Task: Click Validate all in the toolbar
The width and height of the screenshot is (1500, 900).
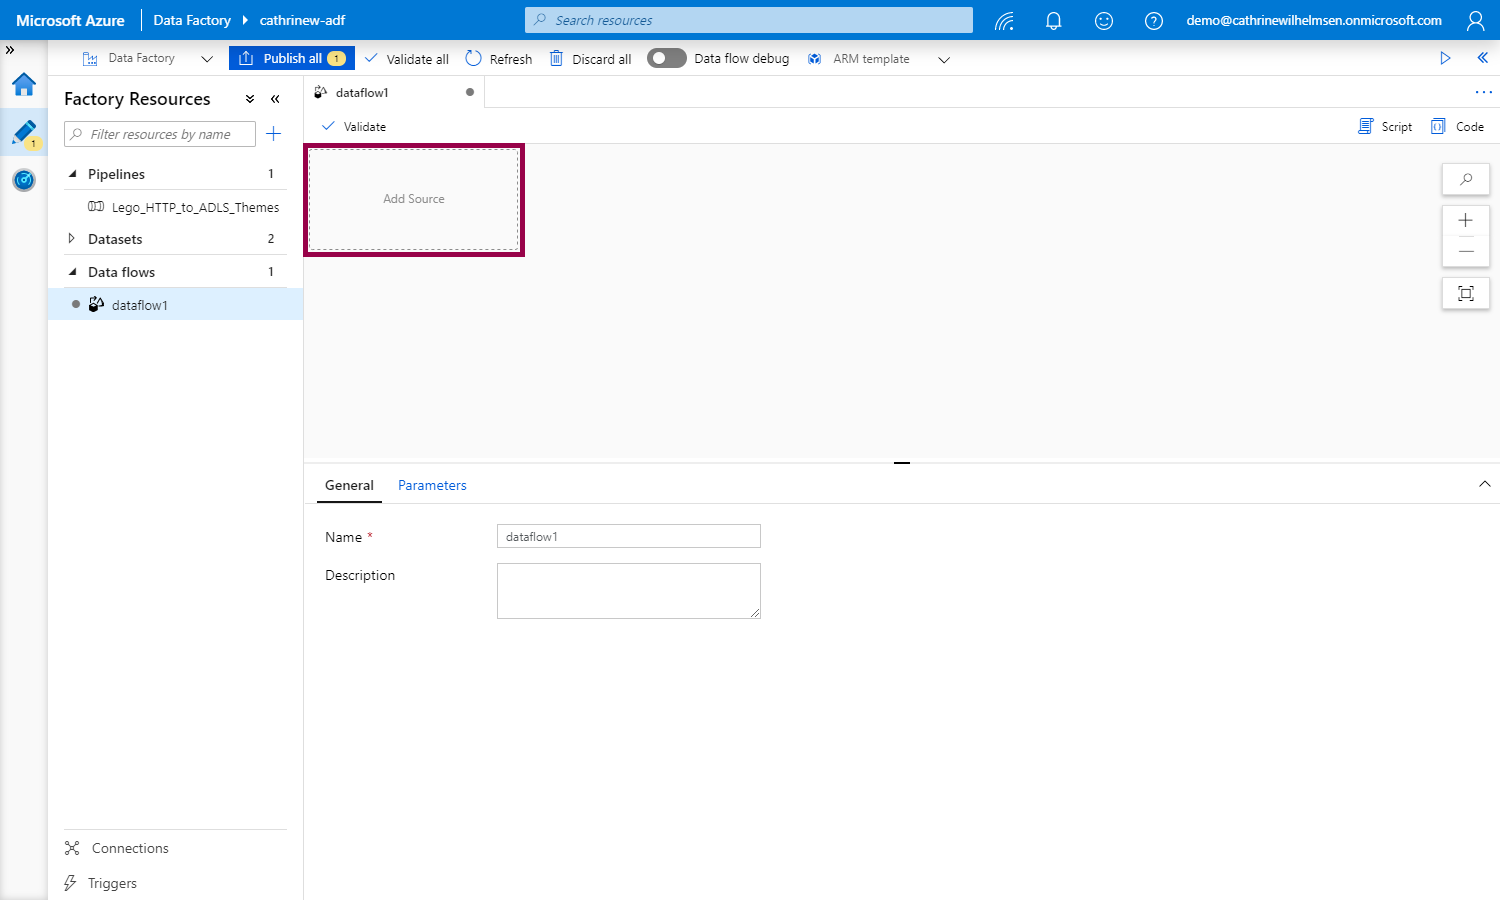Action: [x=407, y=59]
